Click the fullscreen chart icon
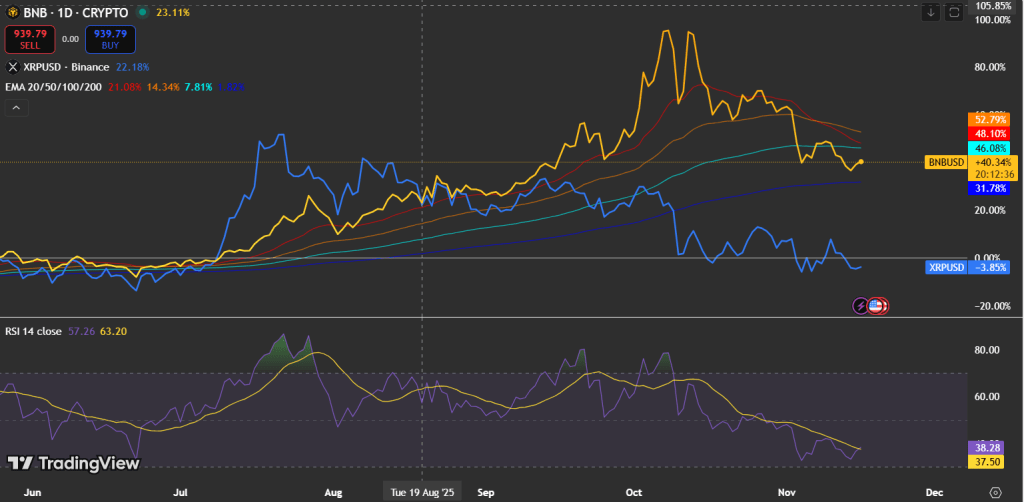The image size is (1024, 502). [954, 12]
